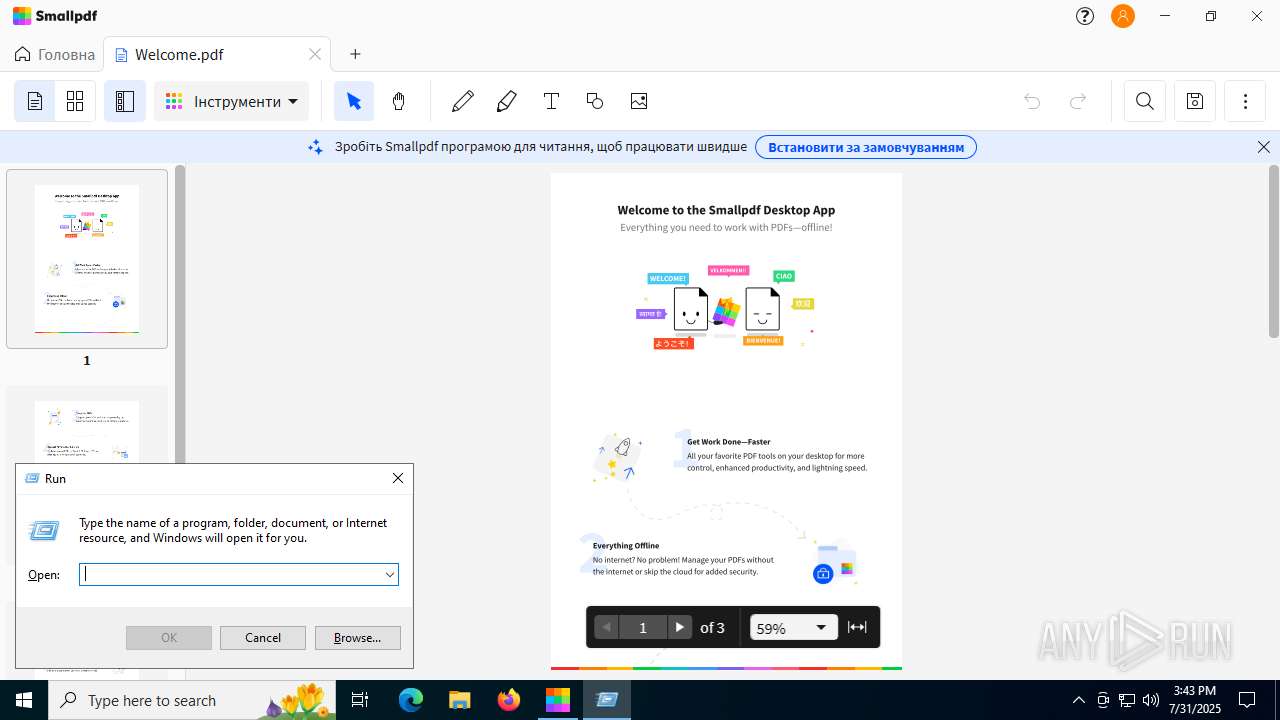Viewport: 1280px width, 720px height.
Task: Open the help question mark icon
Action: coord(1085,16)
